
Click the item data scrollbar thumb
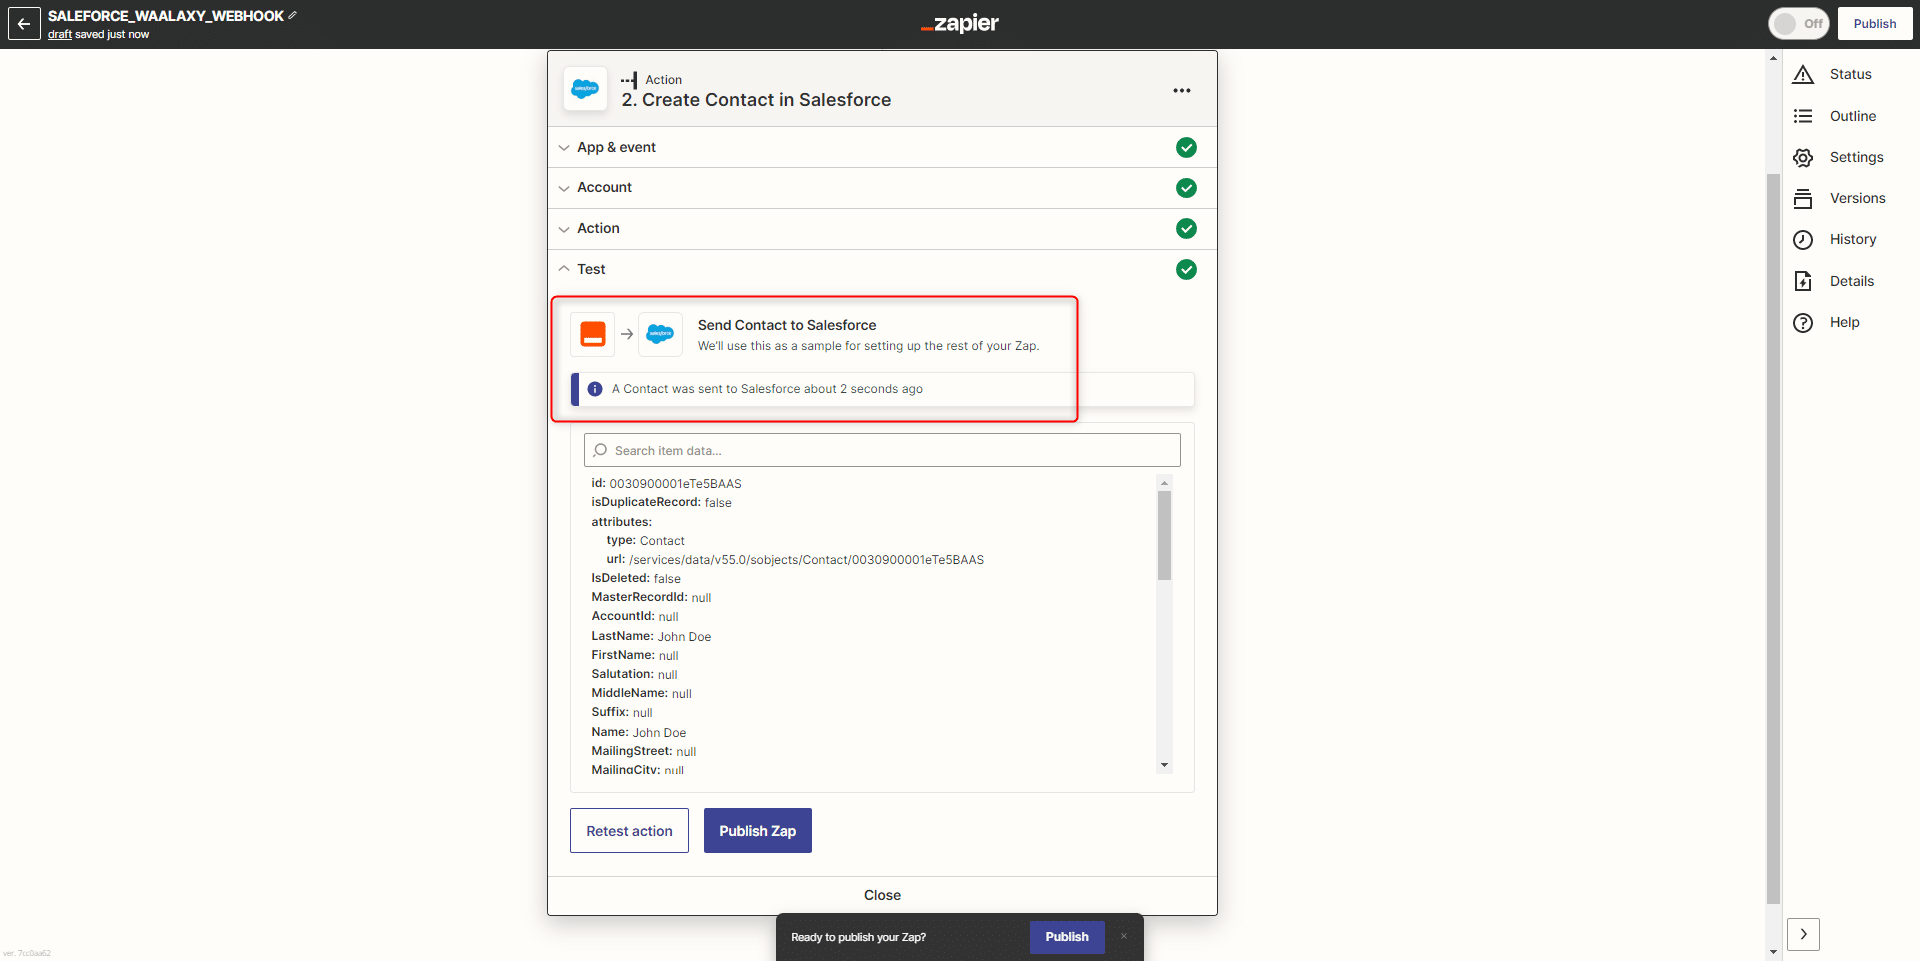(x=1164, y=535)
